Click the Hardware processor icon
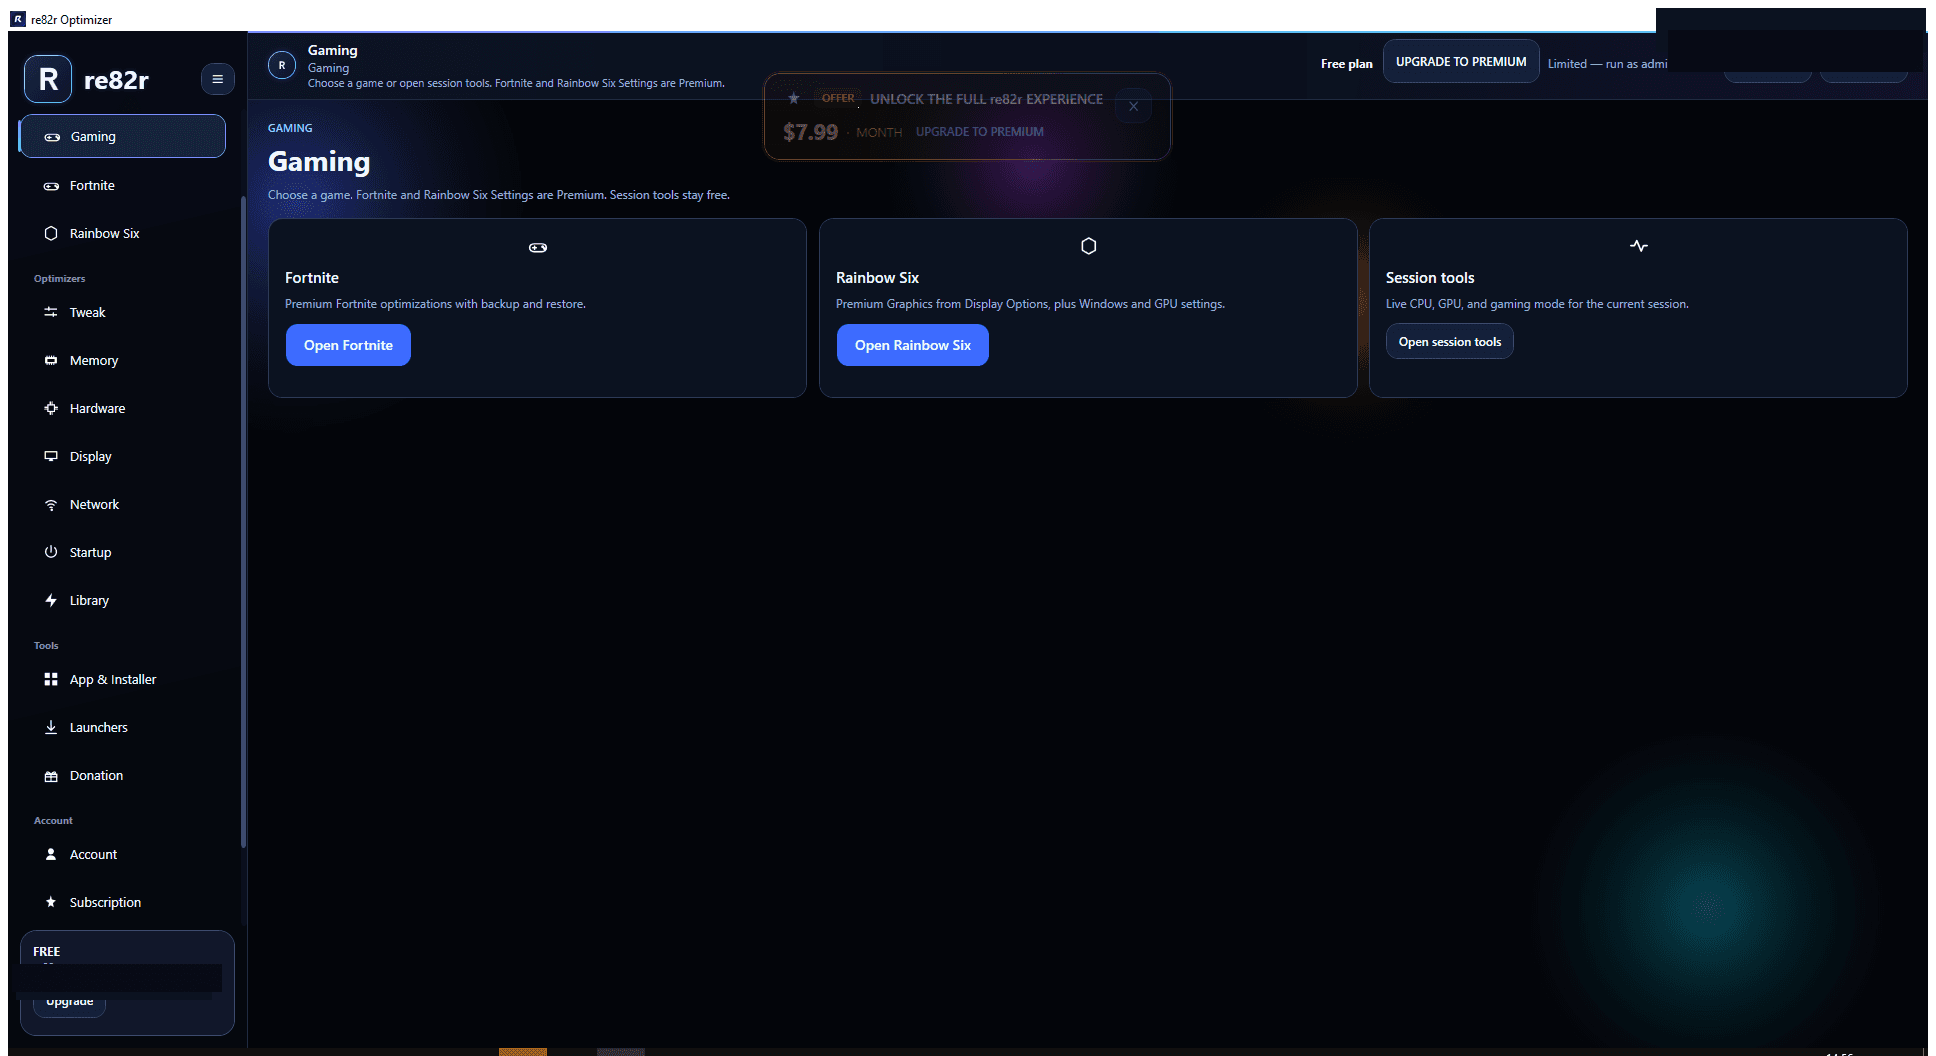The image size is (1936, 1056). point(51,408)
